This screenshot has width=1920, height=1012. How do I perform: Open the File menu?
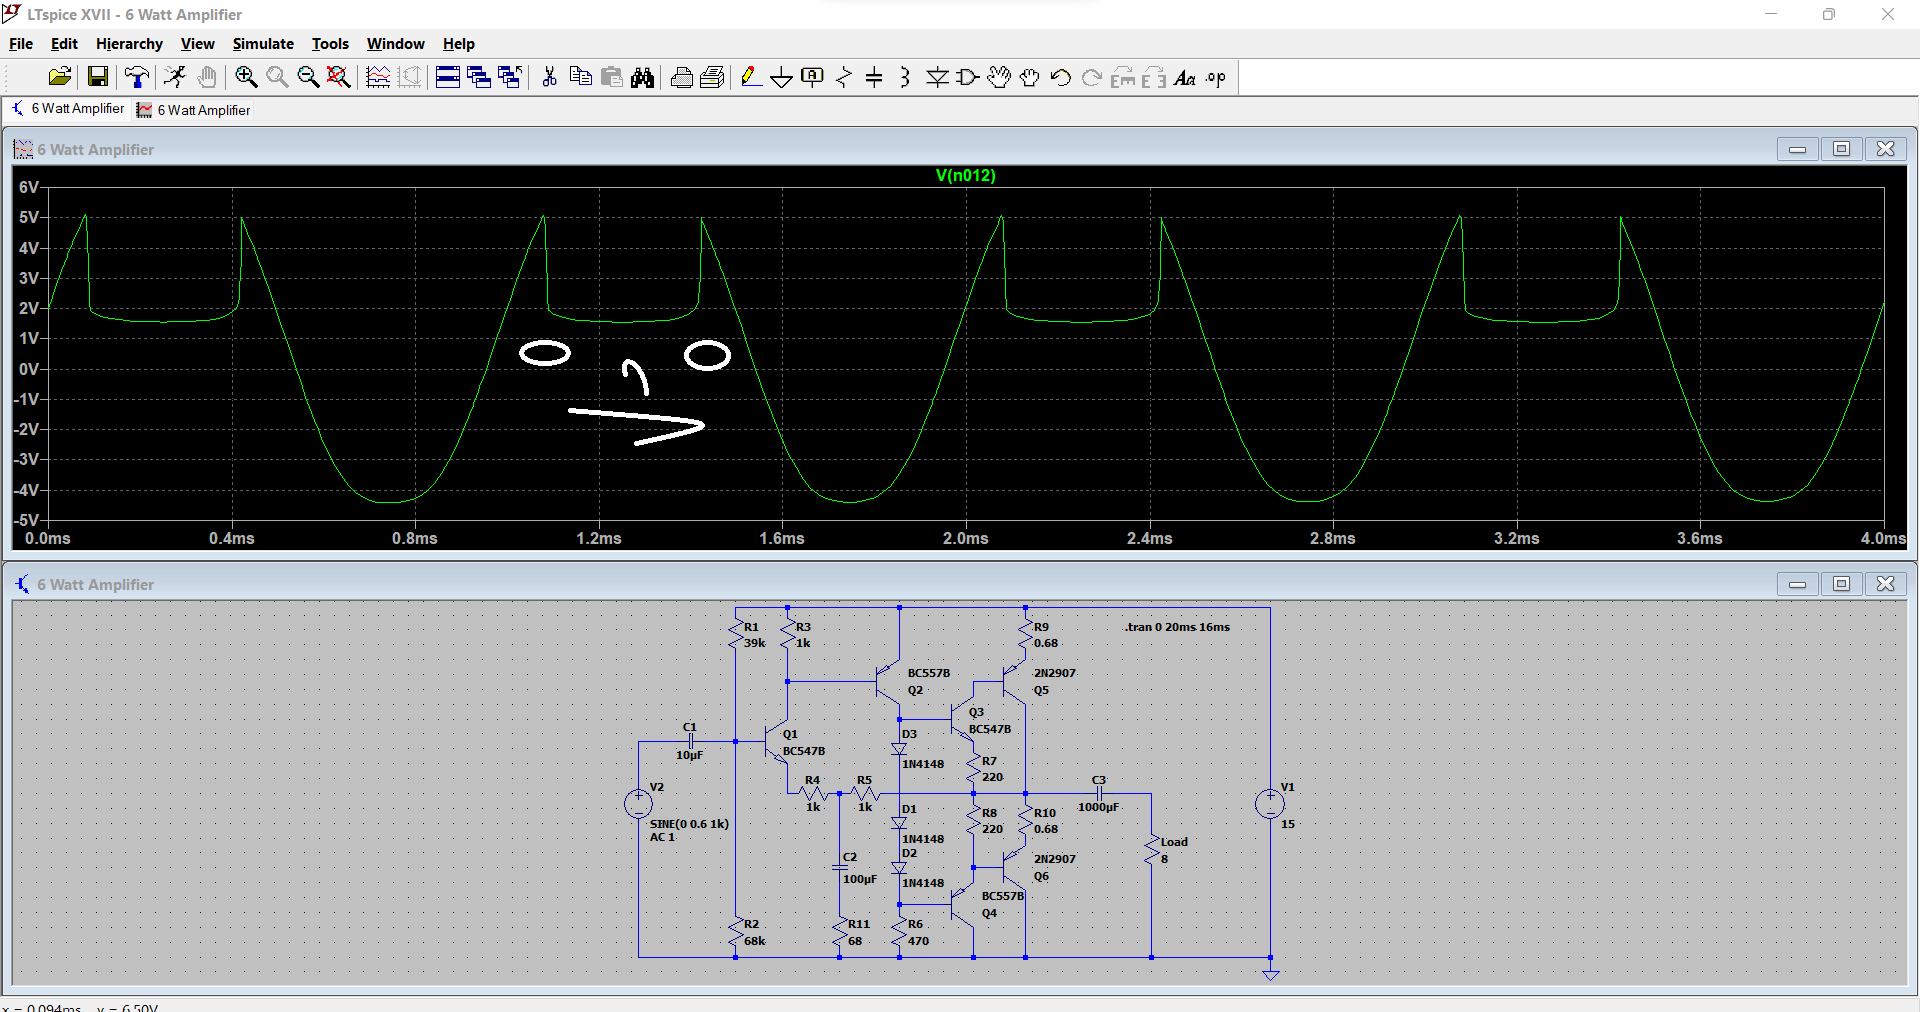[x=21, y=44]
